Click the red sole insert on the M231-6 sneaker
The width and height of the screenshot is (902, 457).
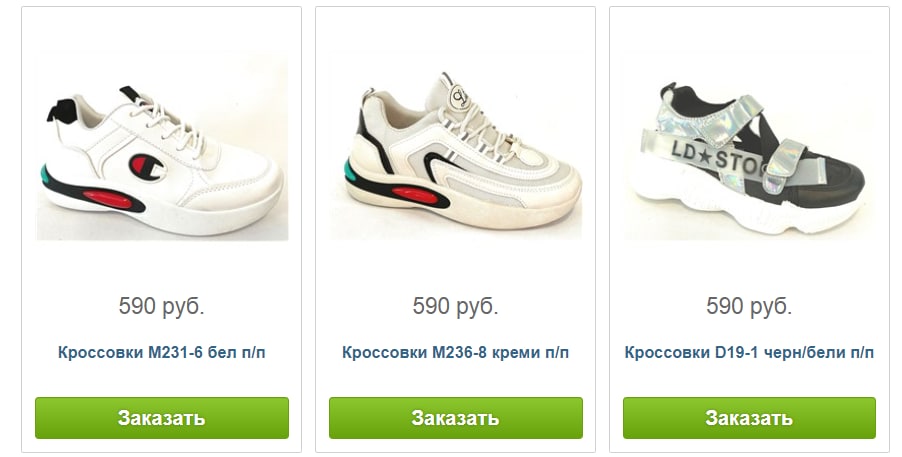(110, 198)
